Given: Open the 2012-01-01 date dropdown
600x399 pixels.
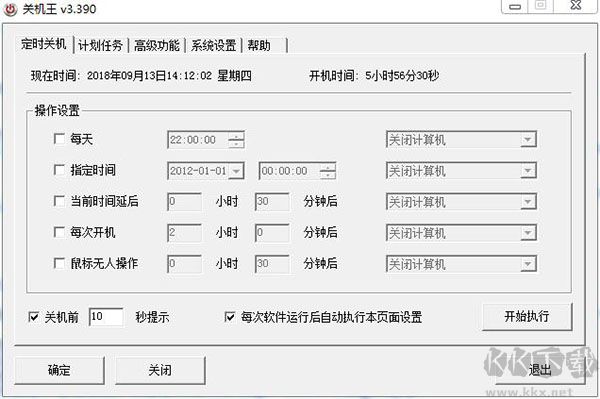Looking at the screenshot, I should [236, 171].
